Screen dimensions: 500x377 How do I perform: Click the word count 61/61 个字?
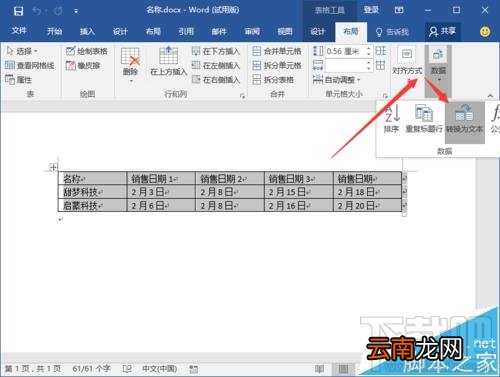[91, 369]
